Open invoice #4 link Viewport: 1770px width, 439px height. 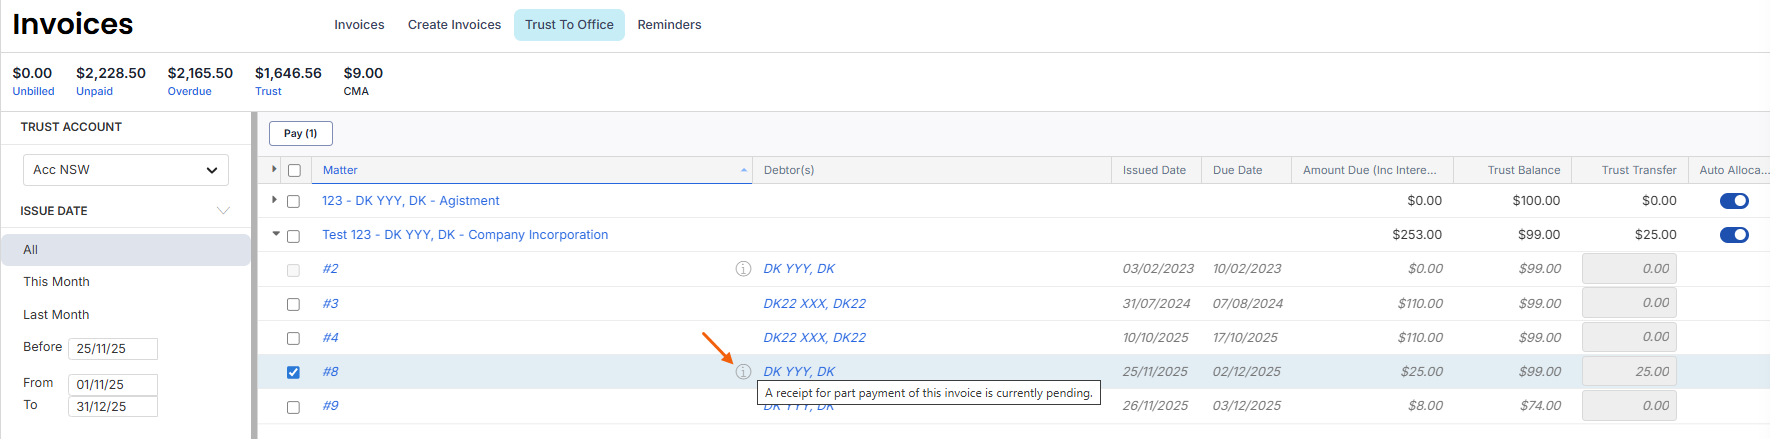(331, 338)
